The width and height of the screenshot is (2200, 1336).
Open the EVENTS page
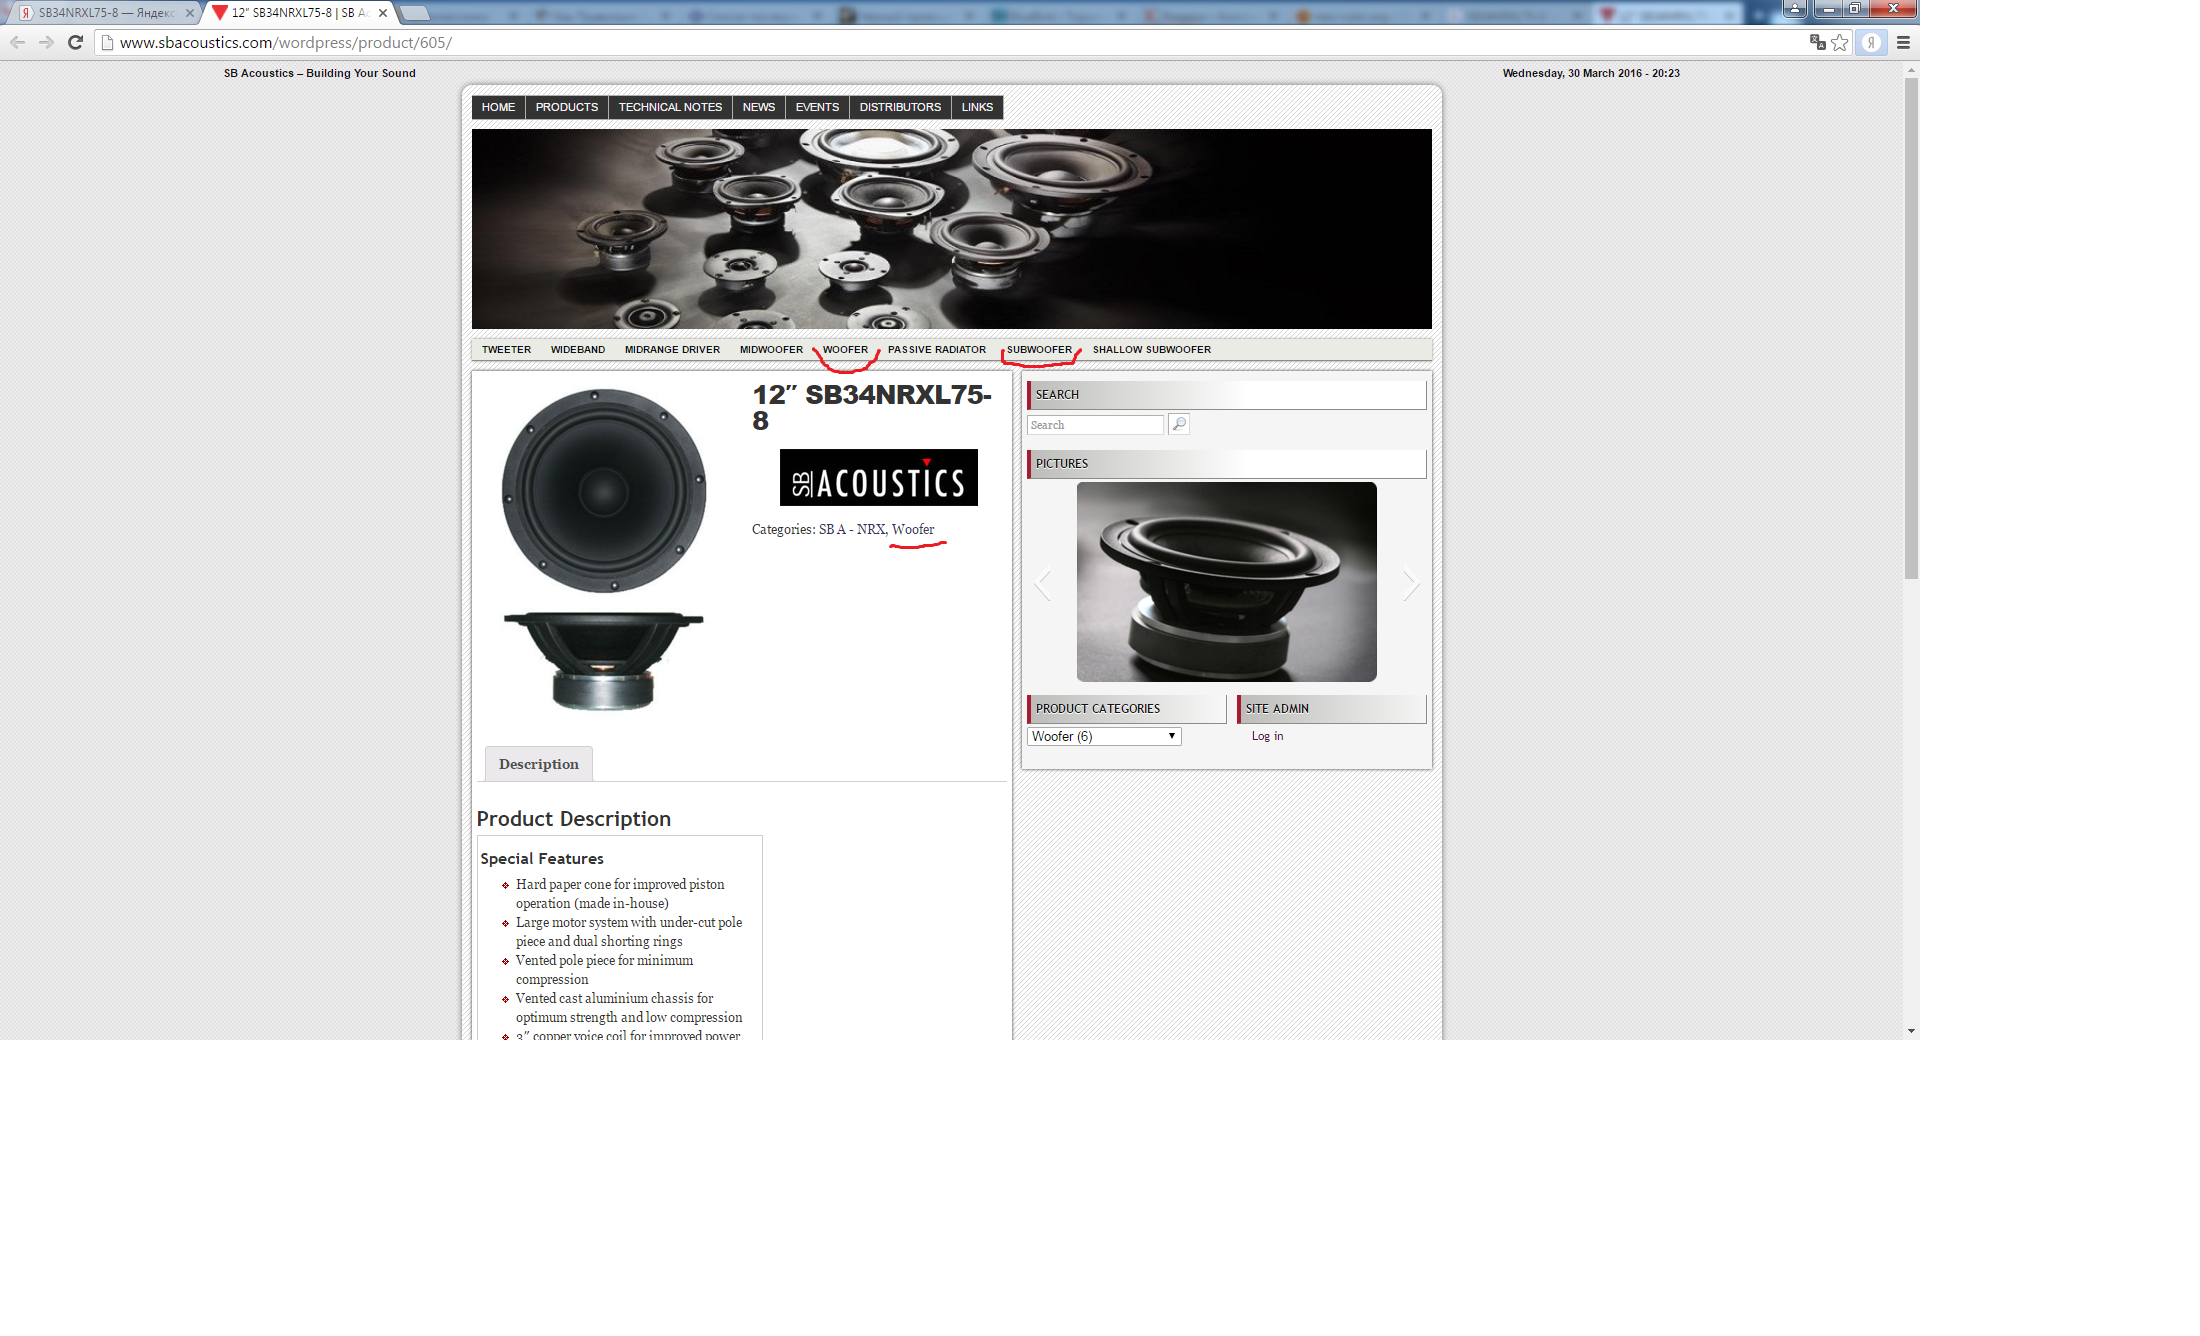[x=817, y=107]
